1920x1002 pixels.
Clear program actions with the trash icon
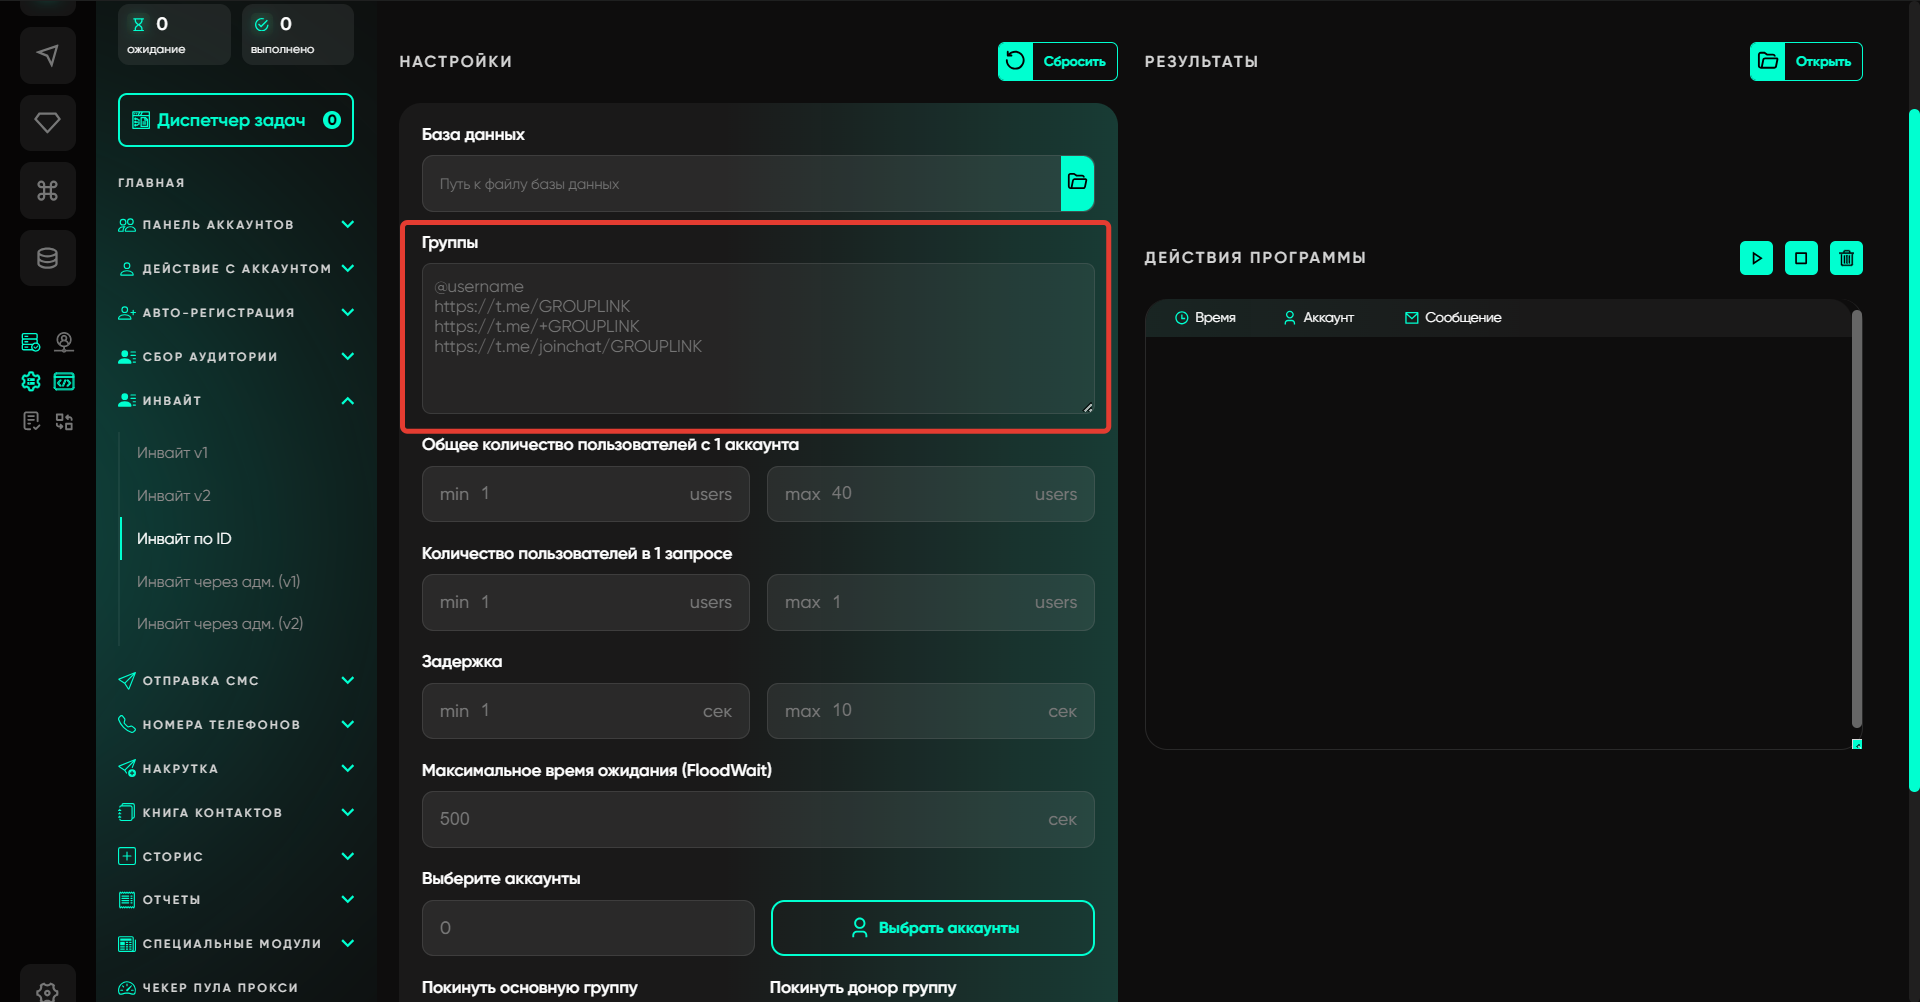(x=1846, y=258)
